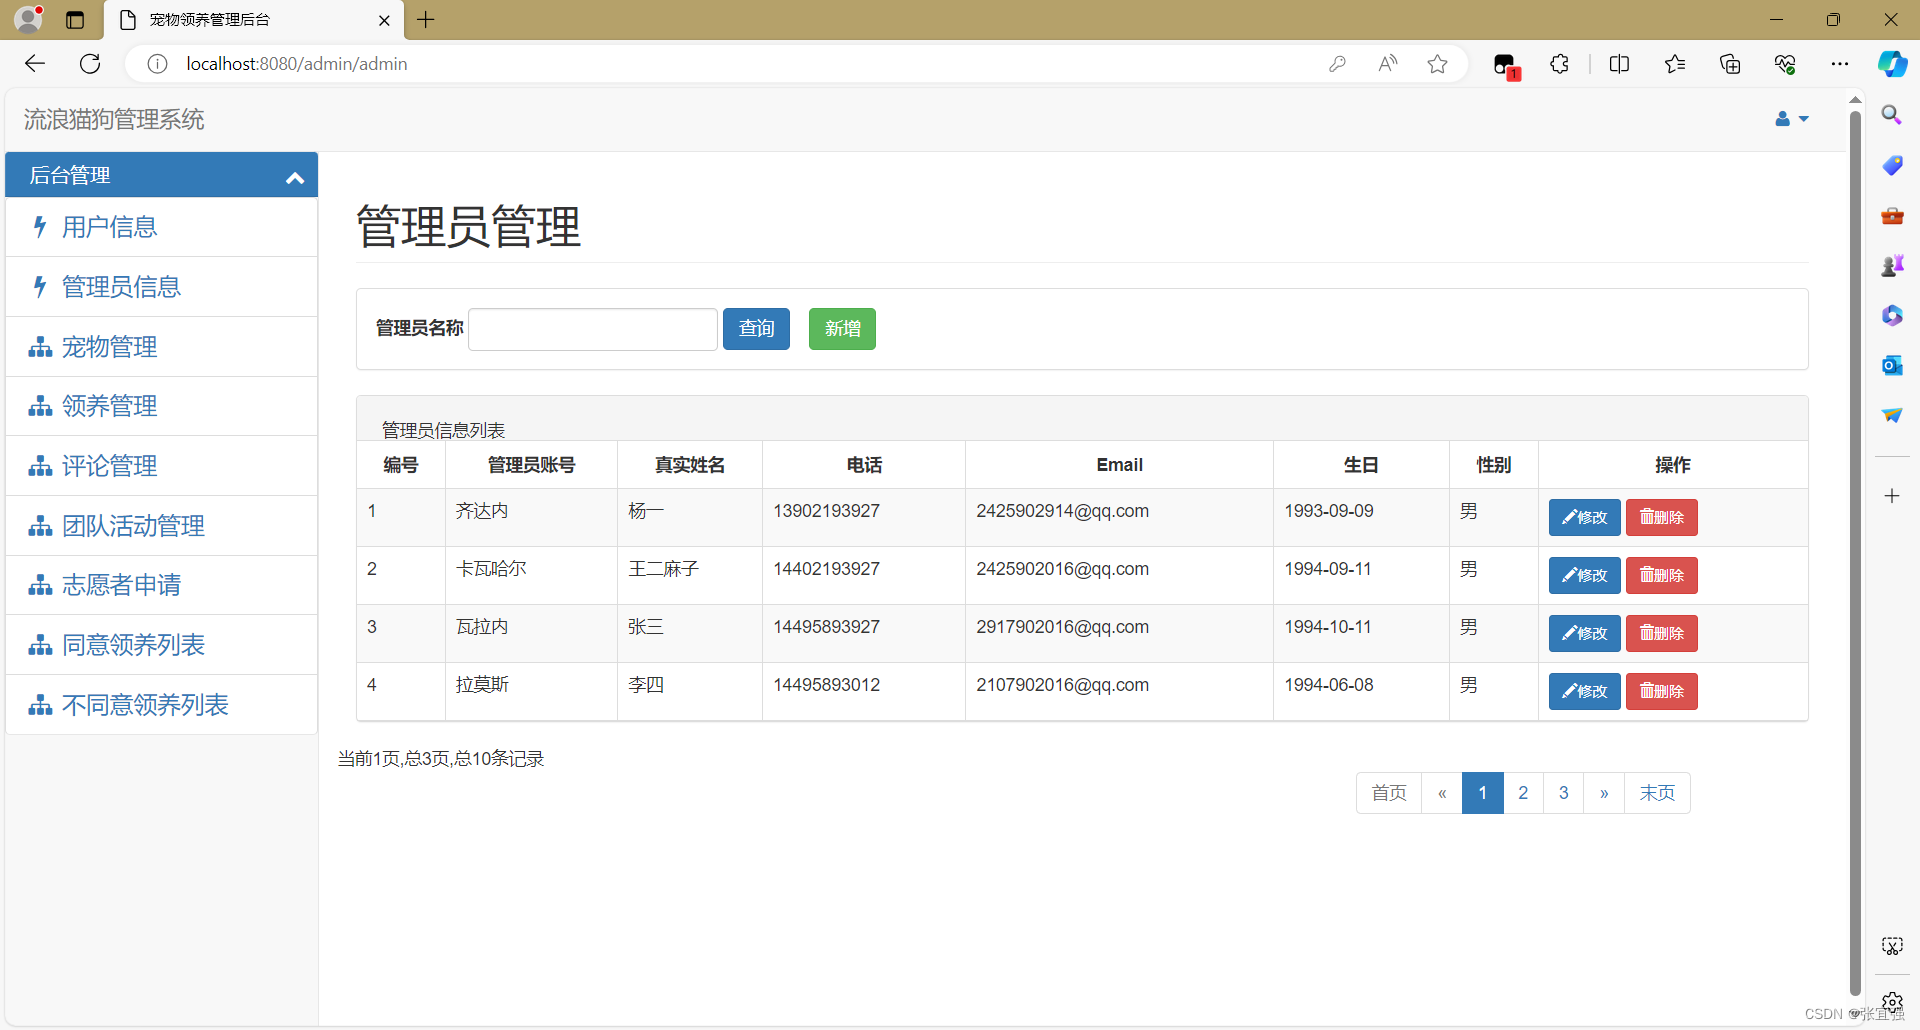Activate Read aloud icon in address bar
The height and width of the screenshot is (1030, 1920).
1387,64
